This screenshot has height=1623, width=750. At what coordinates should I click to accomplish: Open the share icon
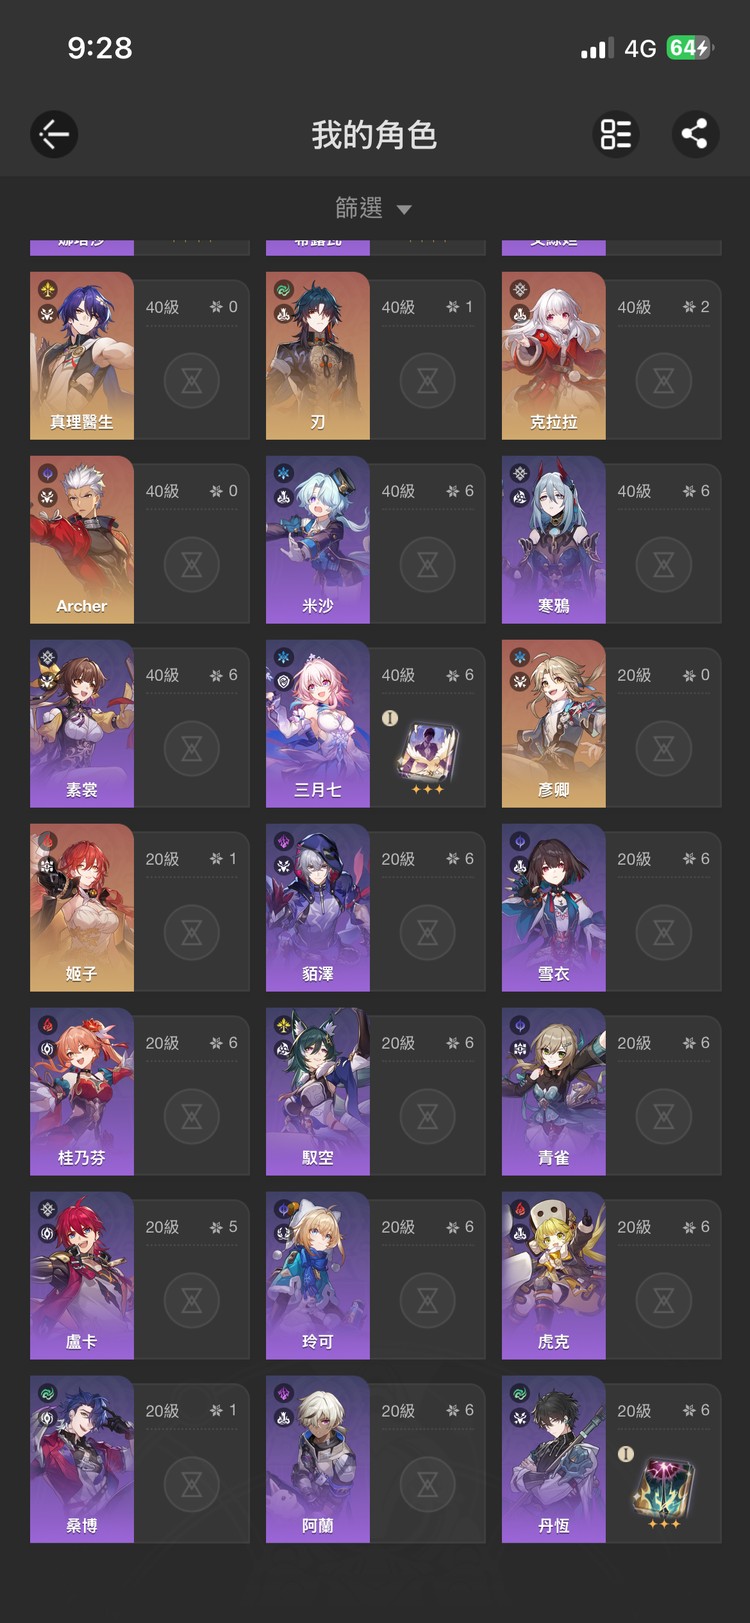click(x=695, y=134)
